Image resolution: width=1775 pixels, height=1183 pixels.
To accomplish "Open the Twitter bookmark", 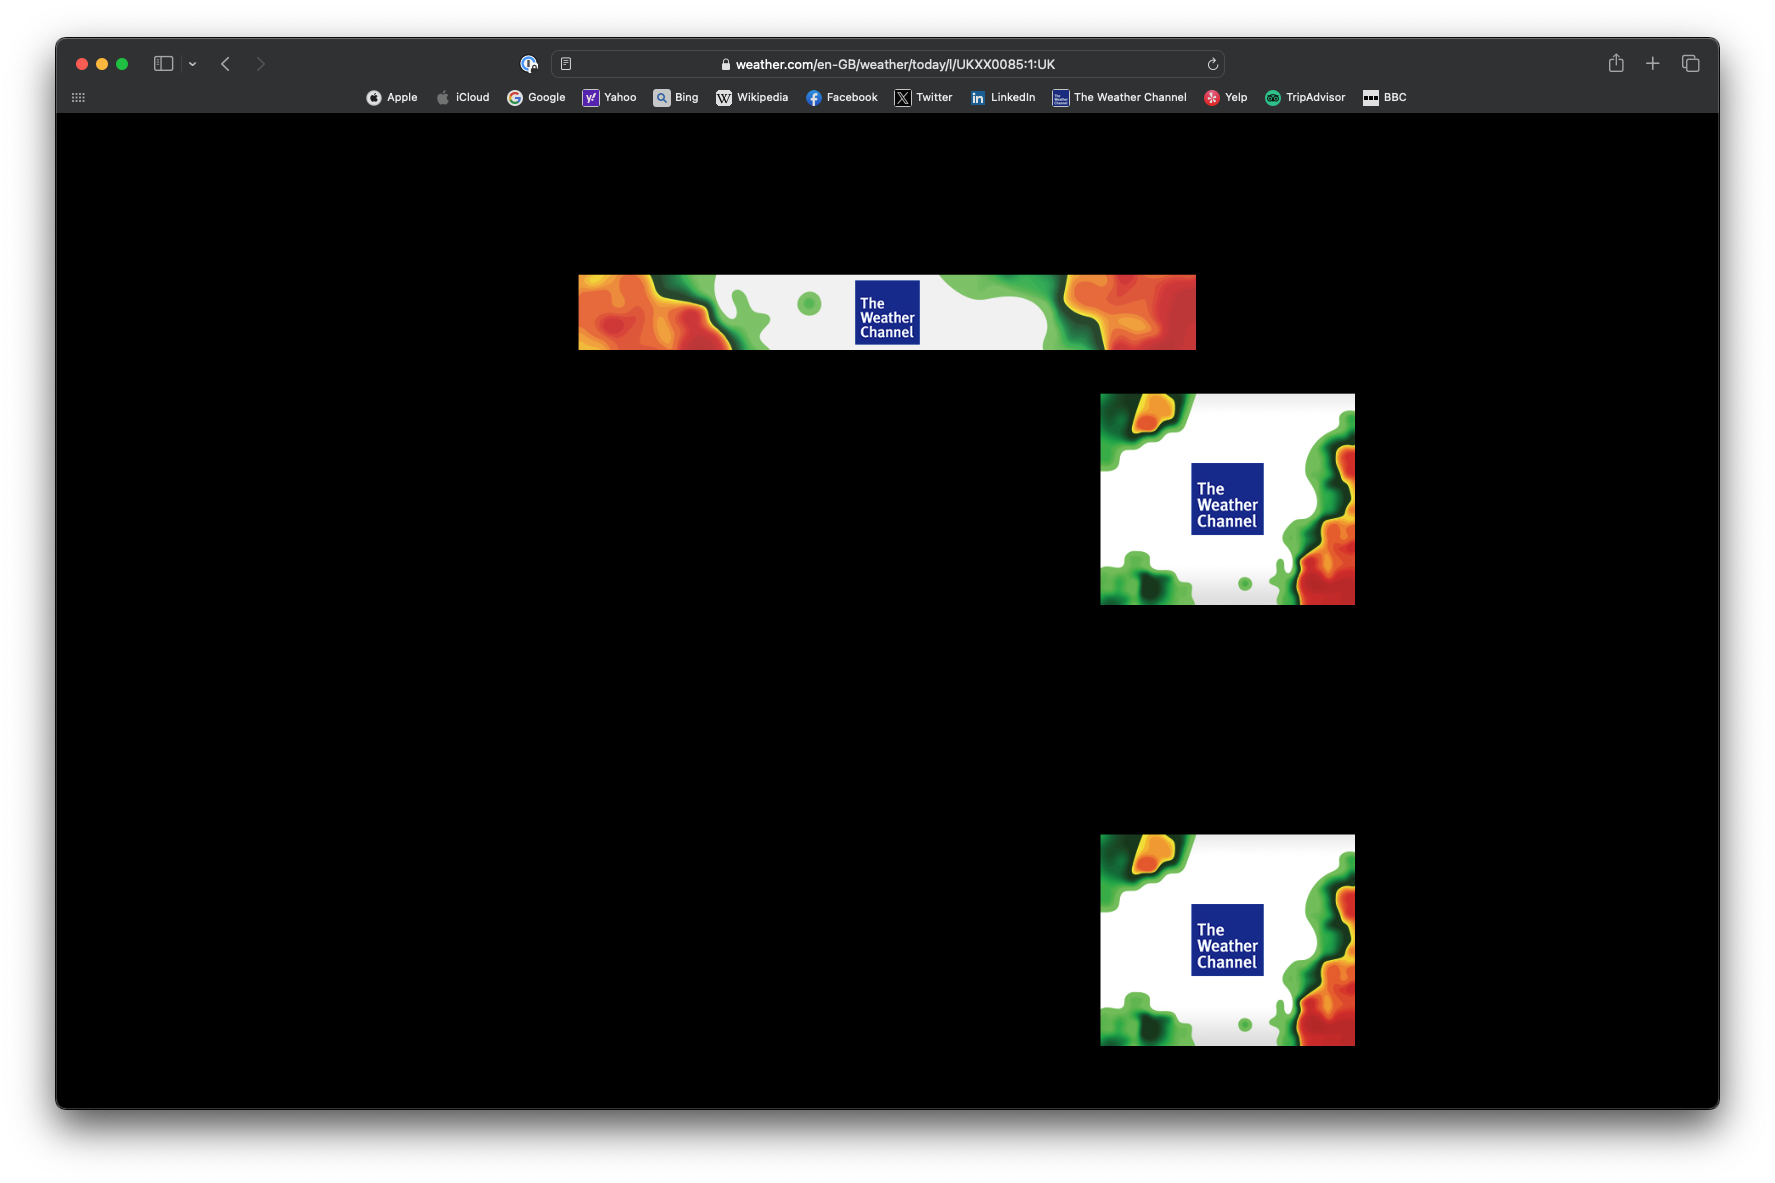I will point(924,97).
